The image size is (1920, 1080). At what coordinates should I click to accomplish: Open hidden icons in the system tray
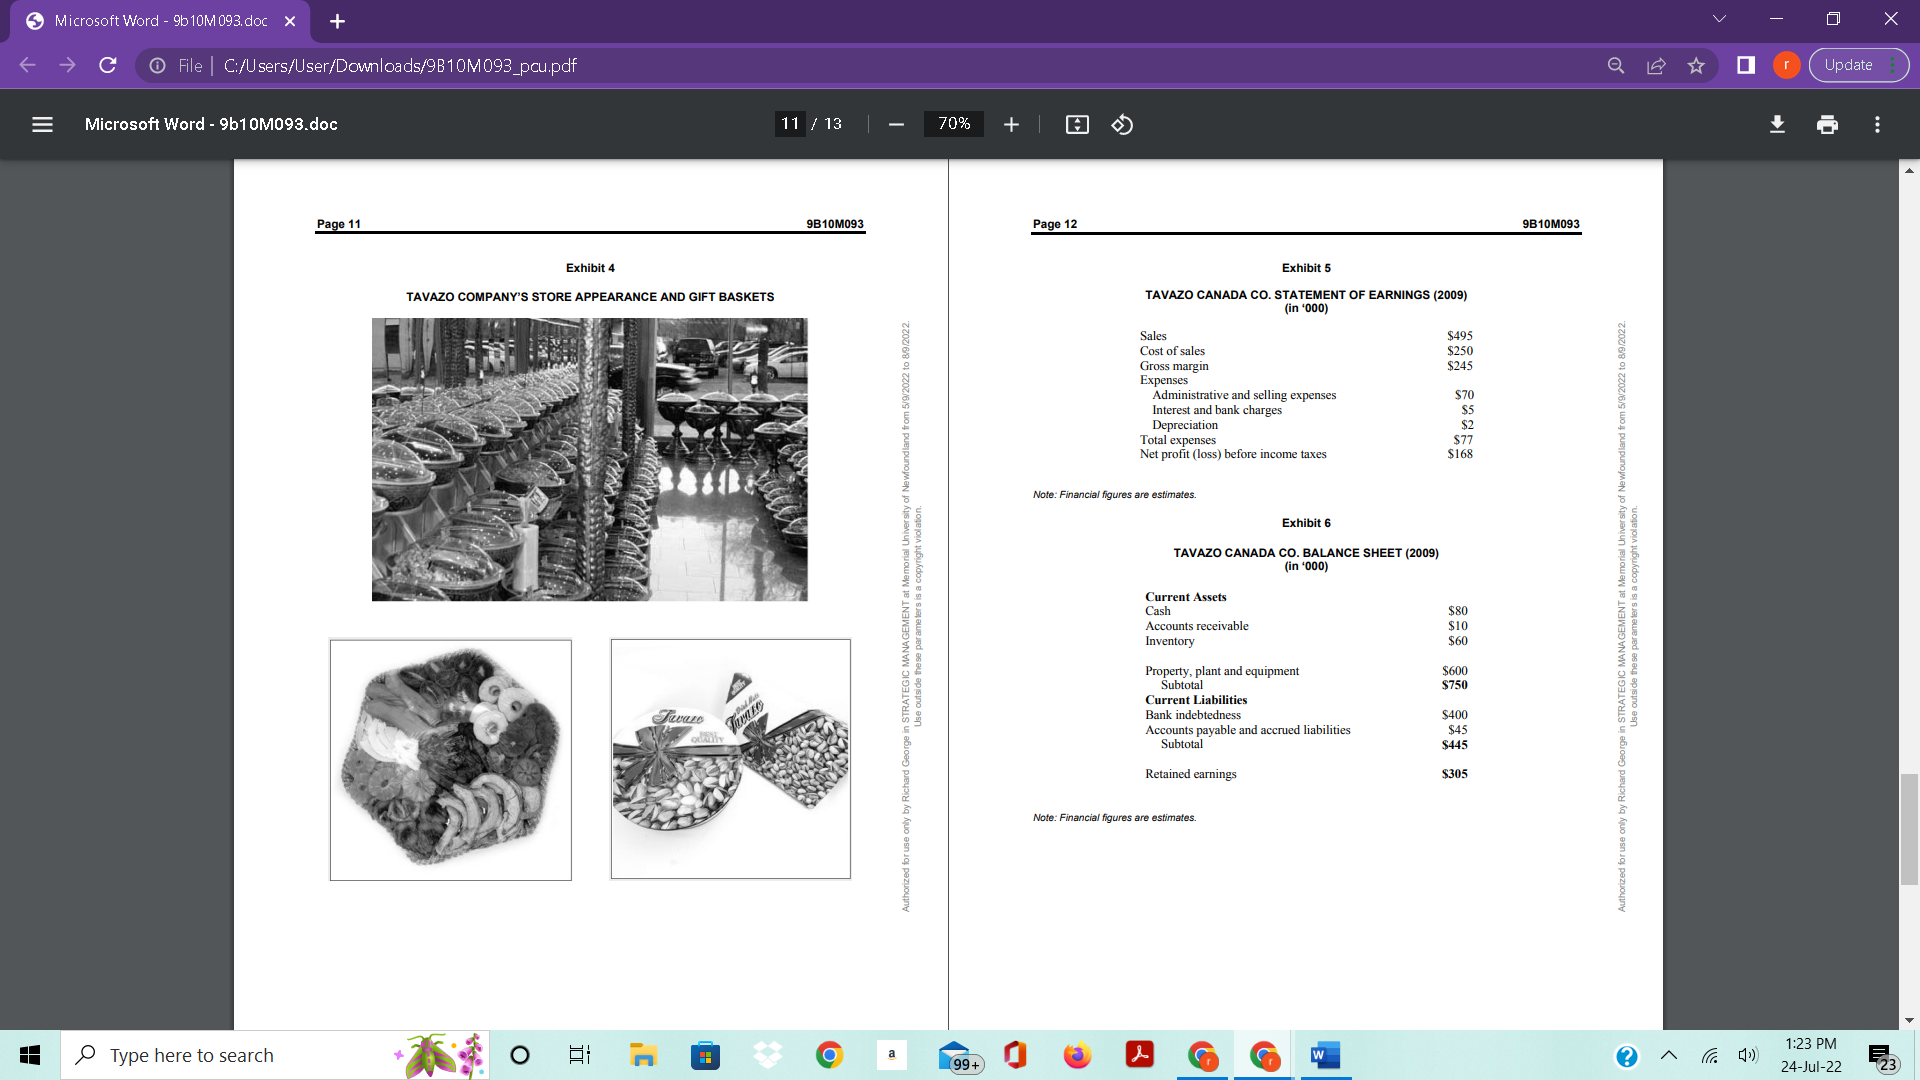click(1668, 1055)
